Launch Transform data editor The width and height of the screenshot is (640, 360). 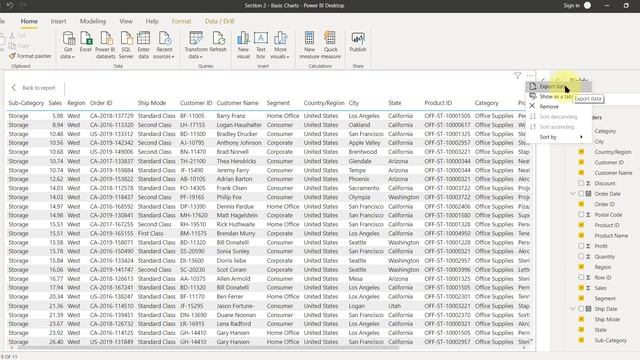(x=196, y=44)
